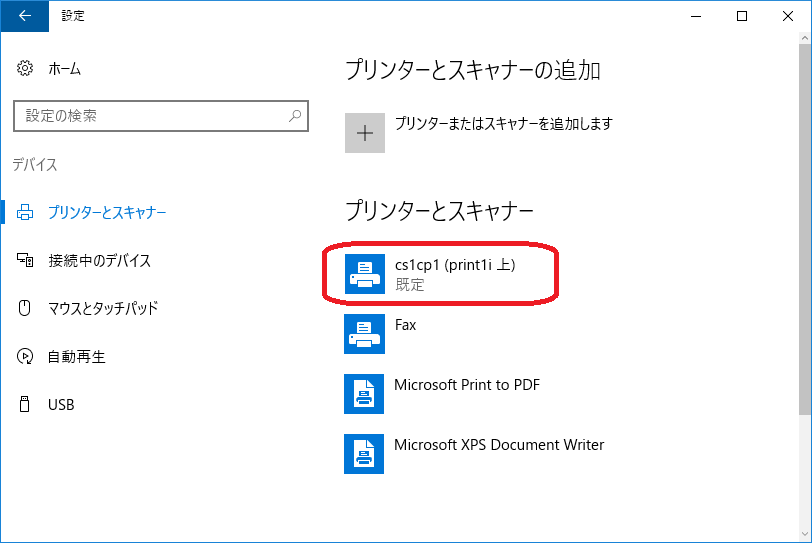Viewport: 812px width, 543px height.
Task: Open プリンターとスキャナー in sidebar
Action: pyautogui.click(x=107, y=212)
